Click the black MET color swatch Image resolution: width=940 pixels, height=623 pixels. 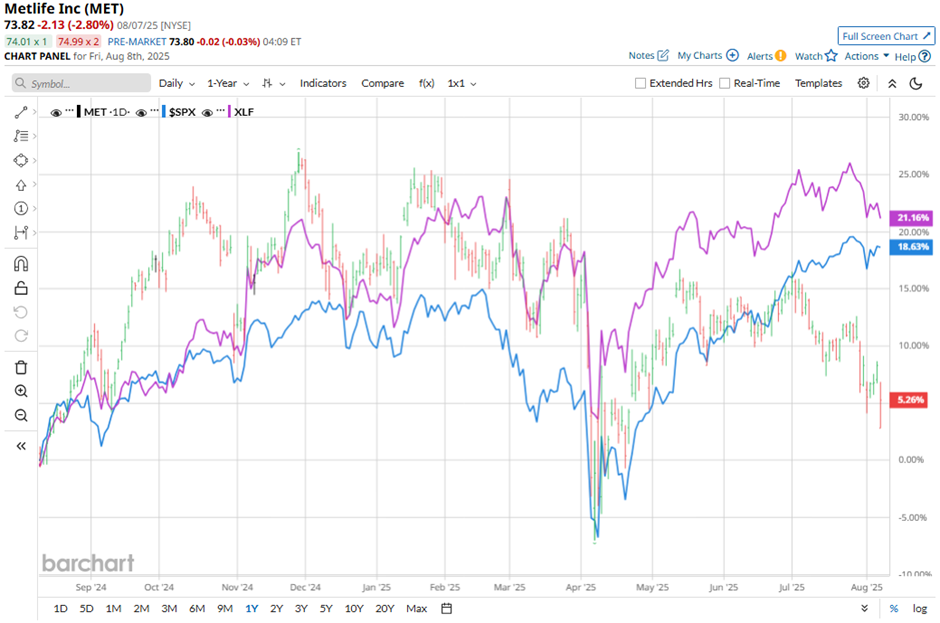point(79,112)
